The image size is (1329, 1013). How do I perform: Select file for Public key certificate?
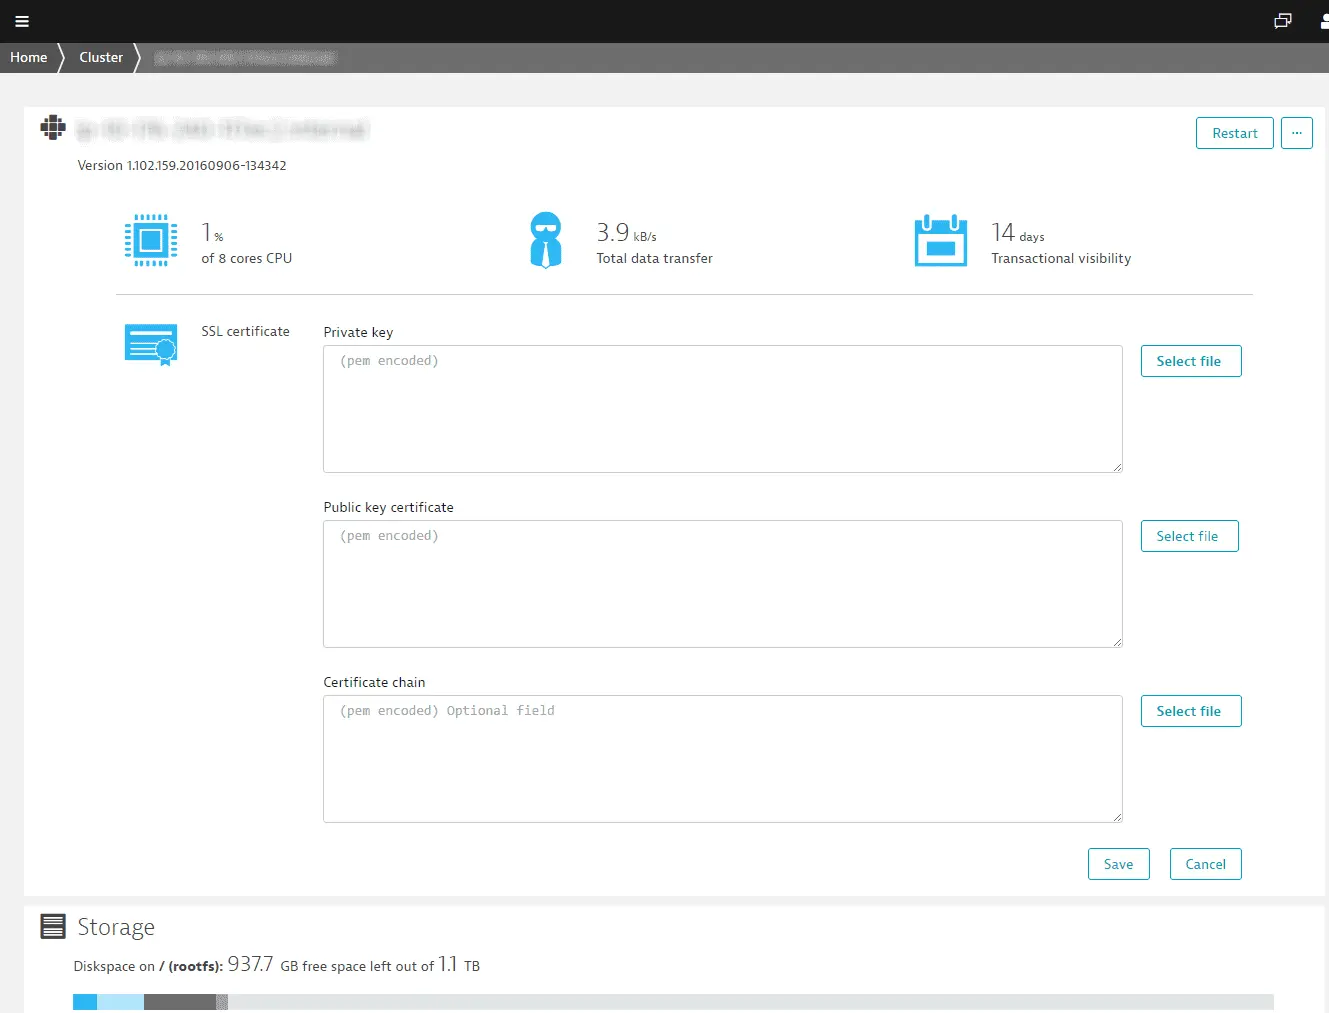pos(1188,536)
